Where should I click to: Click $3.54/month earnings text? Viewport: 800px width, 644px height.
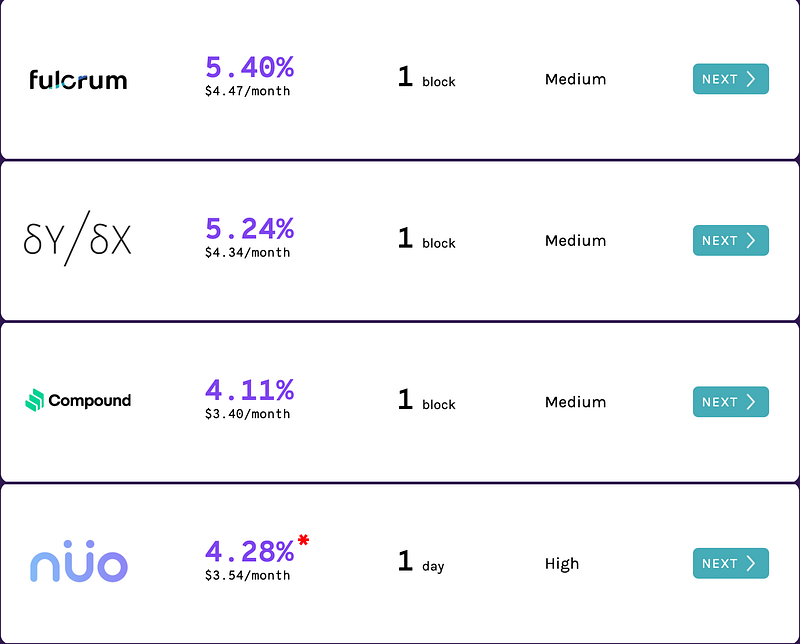(247, 575)
